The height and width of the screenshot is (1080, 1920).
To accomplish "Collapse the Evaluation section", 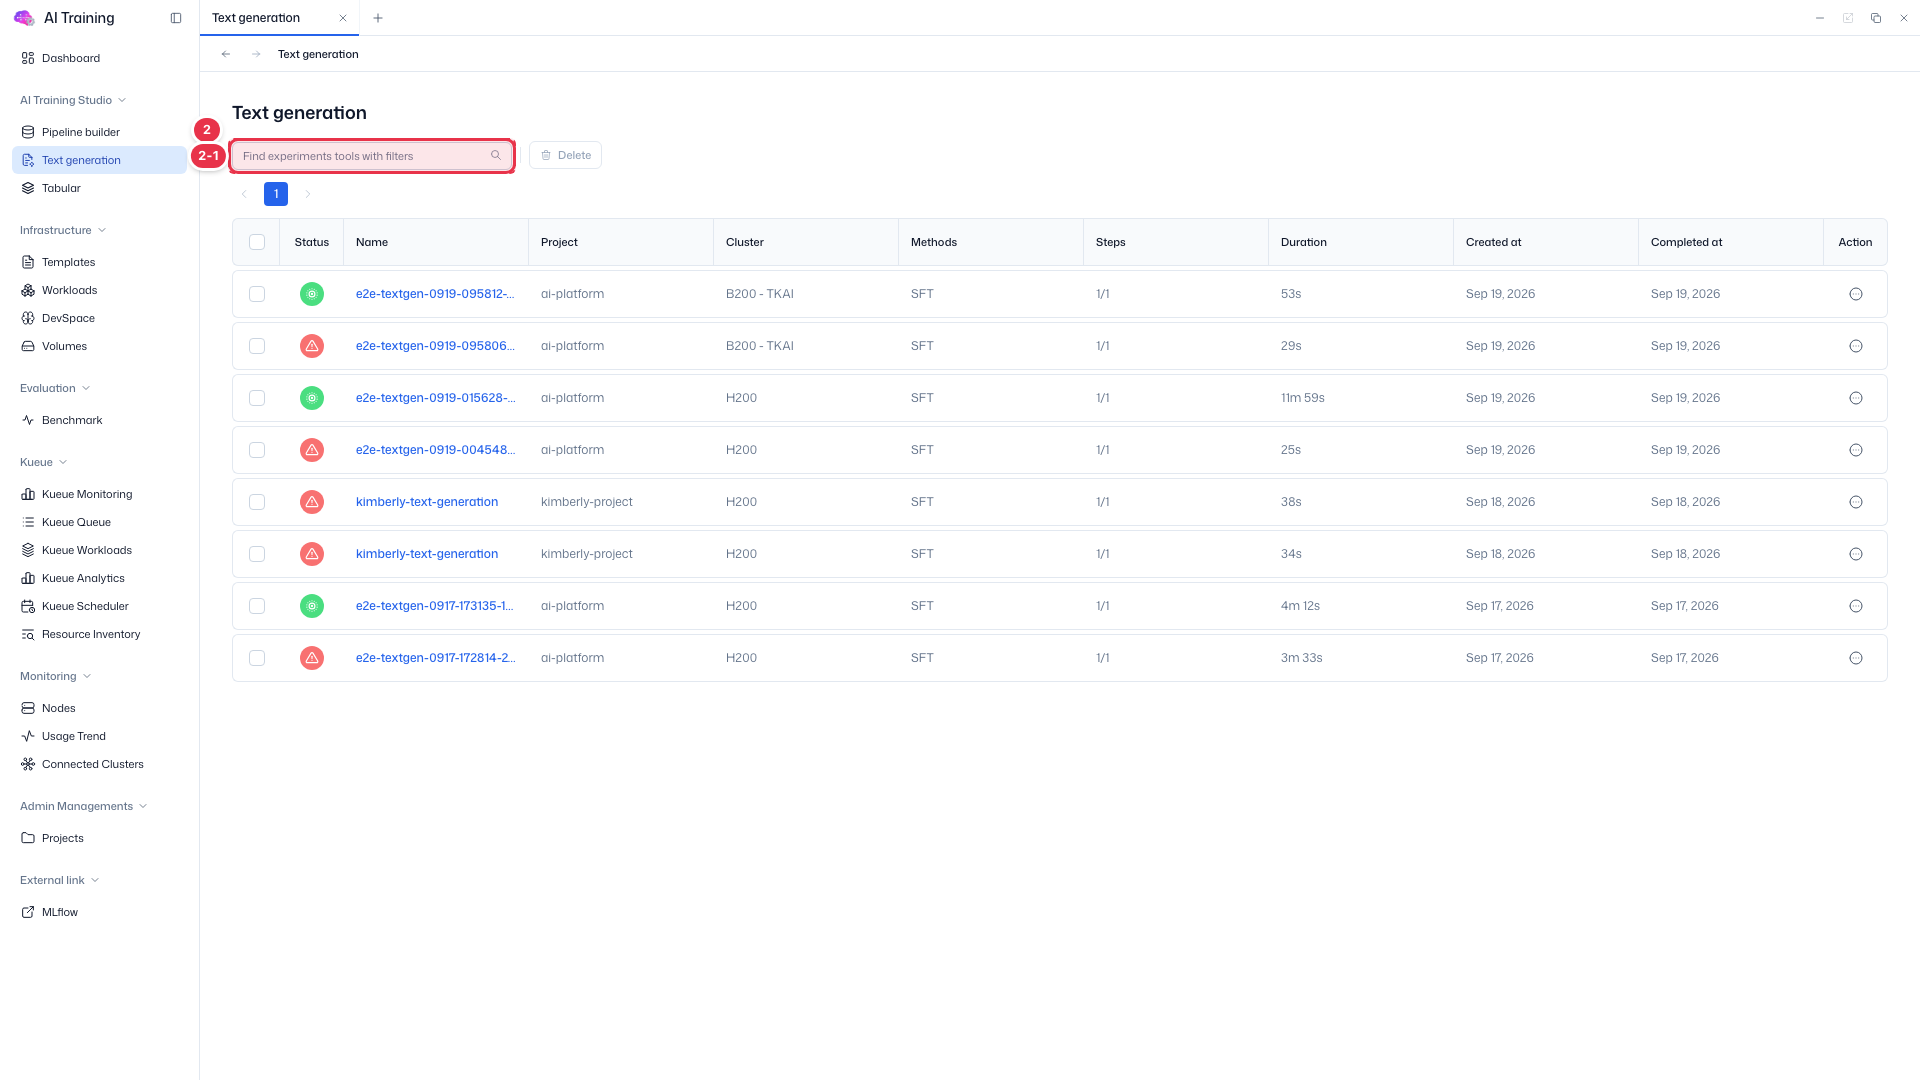I will coord(55,388).
